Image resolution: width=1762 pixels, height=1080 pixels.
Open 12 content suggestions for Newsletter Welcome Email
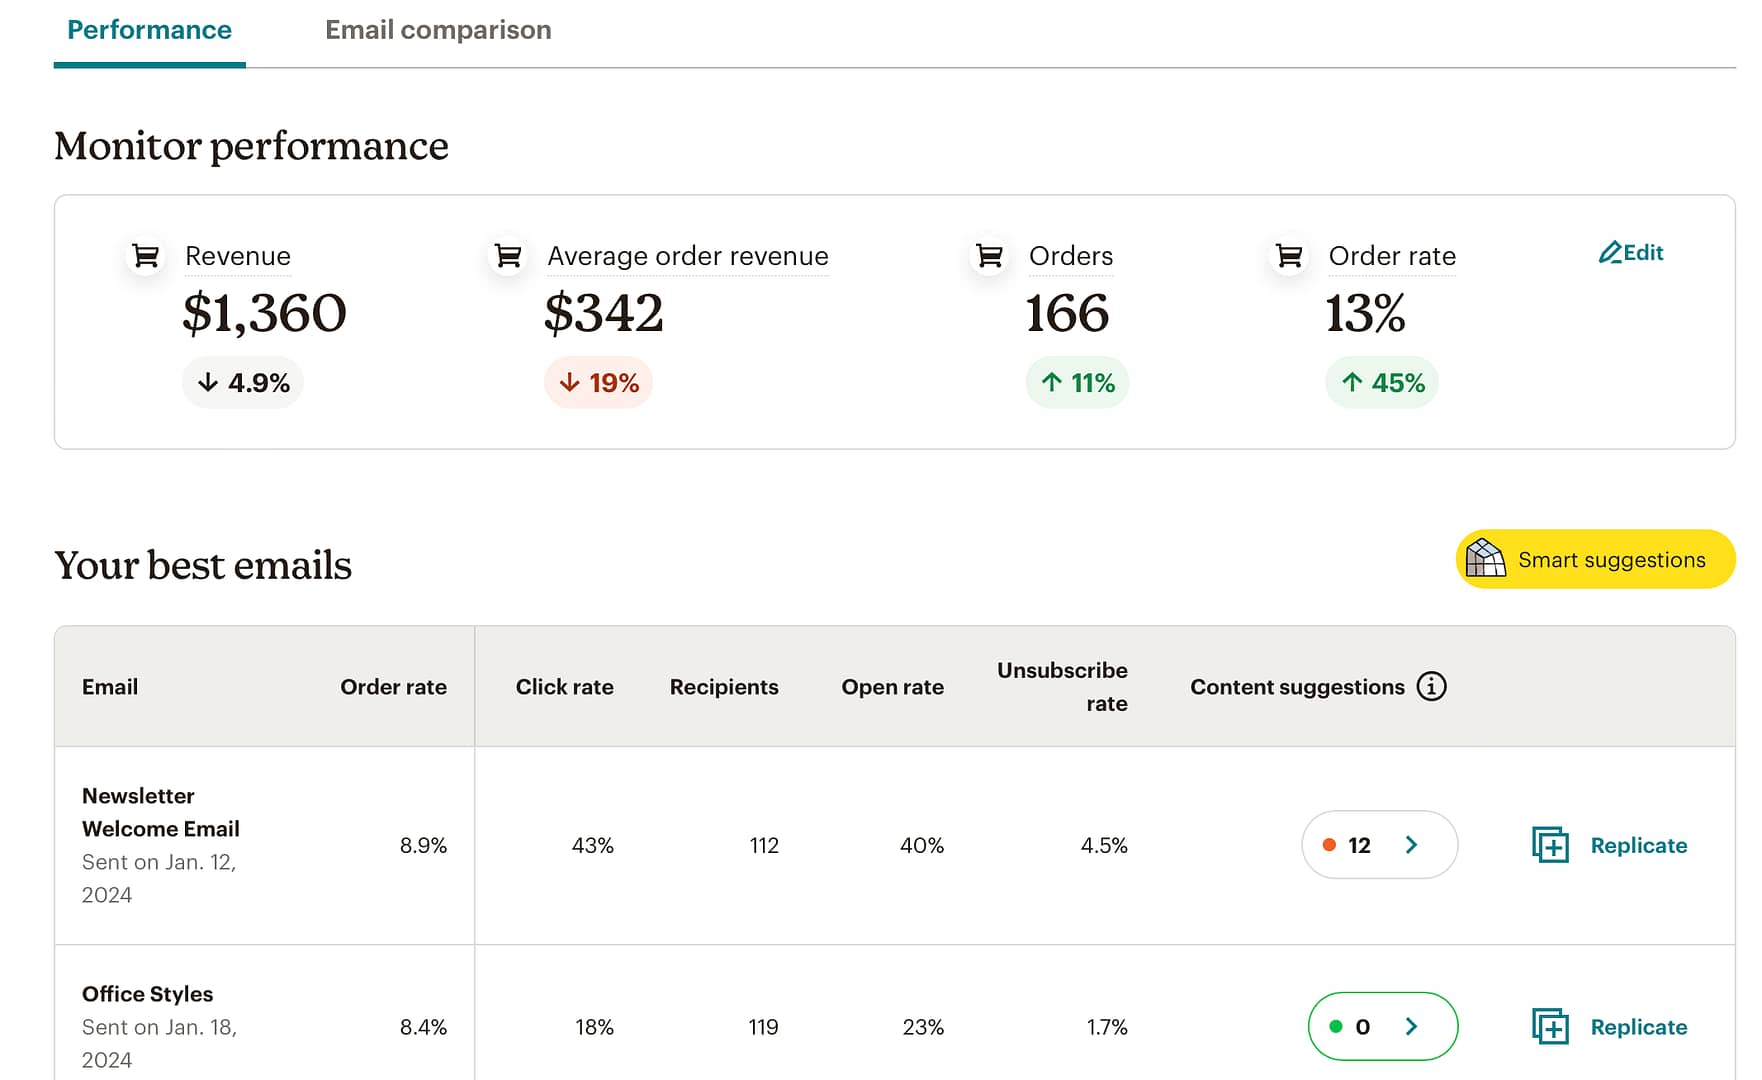tap(1379, 845)
